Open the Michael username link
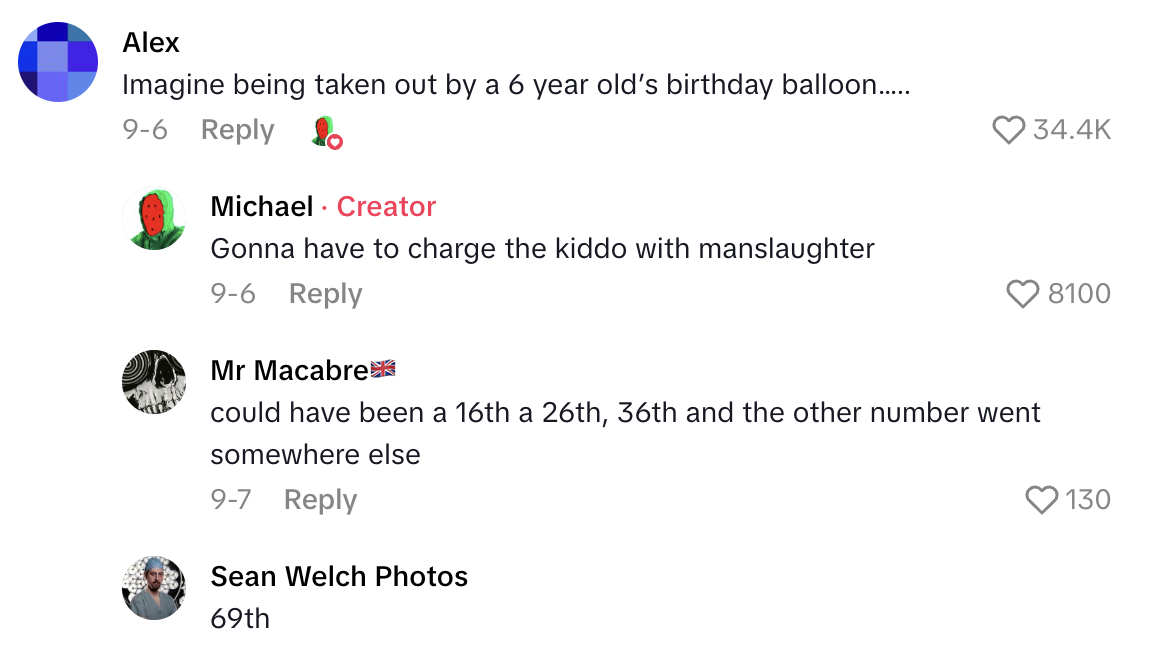Image resolution: width=1150 pixels, height=648 pixels. point(262,207)
